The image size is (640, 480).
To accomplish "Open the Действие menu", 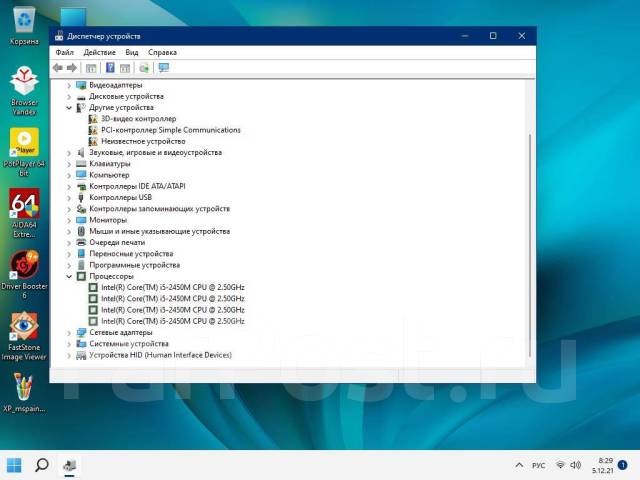I will 100,52.
